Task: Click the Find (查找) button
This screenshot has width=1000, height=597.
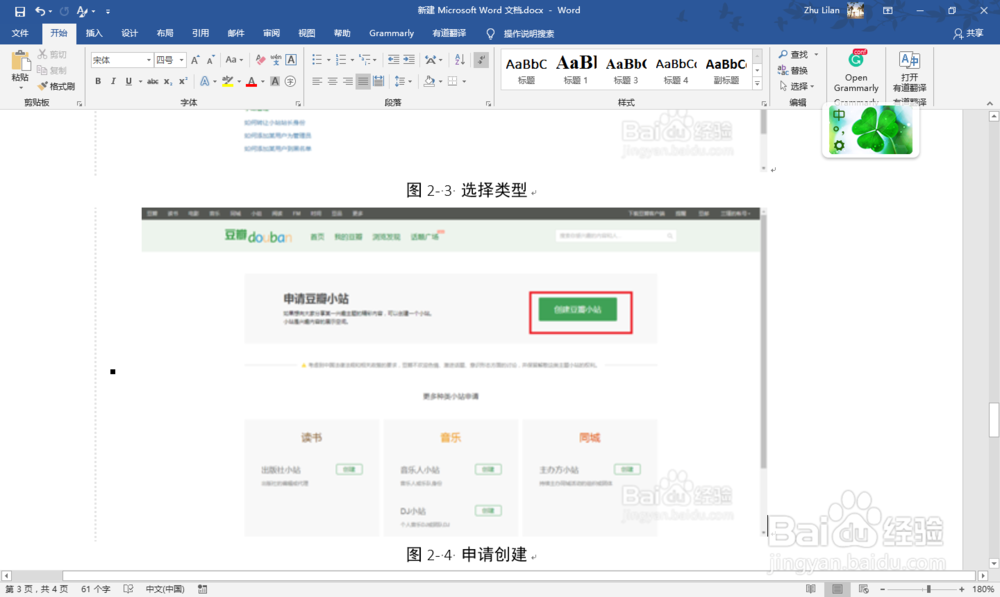Action: tap(793, 55)
